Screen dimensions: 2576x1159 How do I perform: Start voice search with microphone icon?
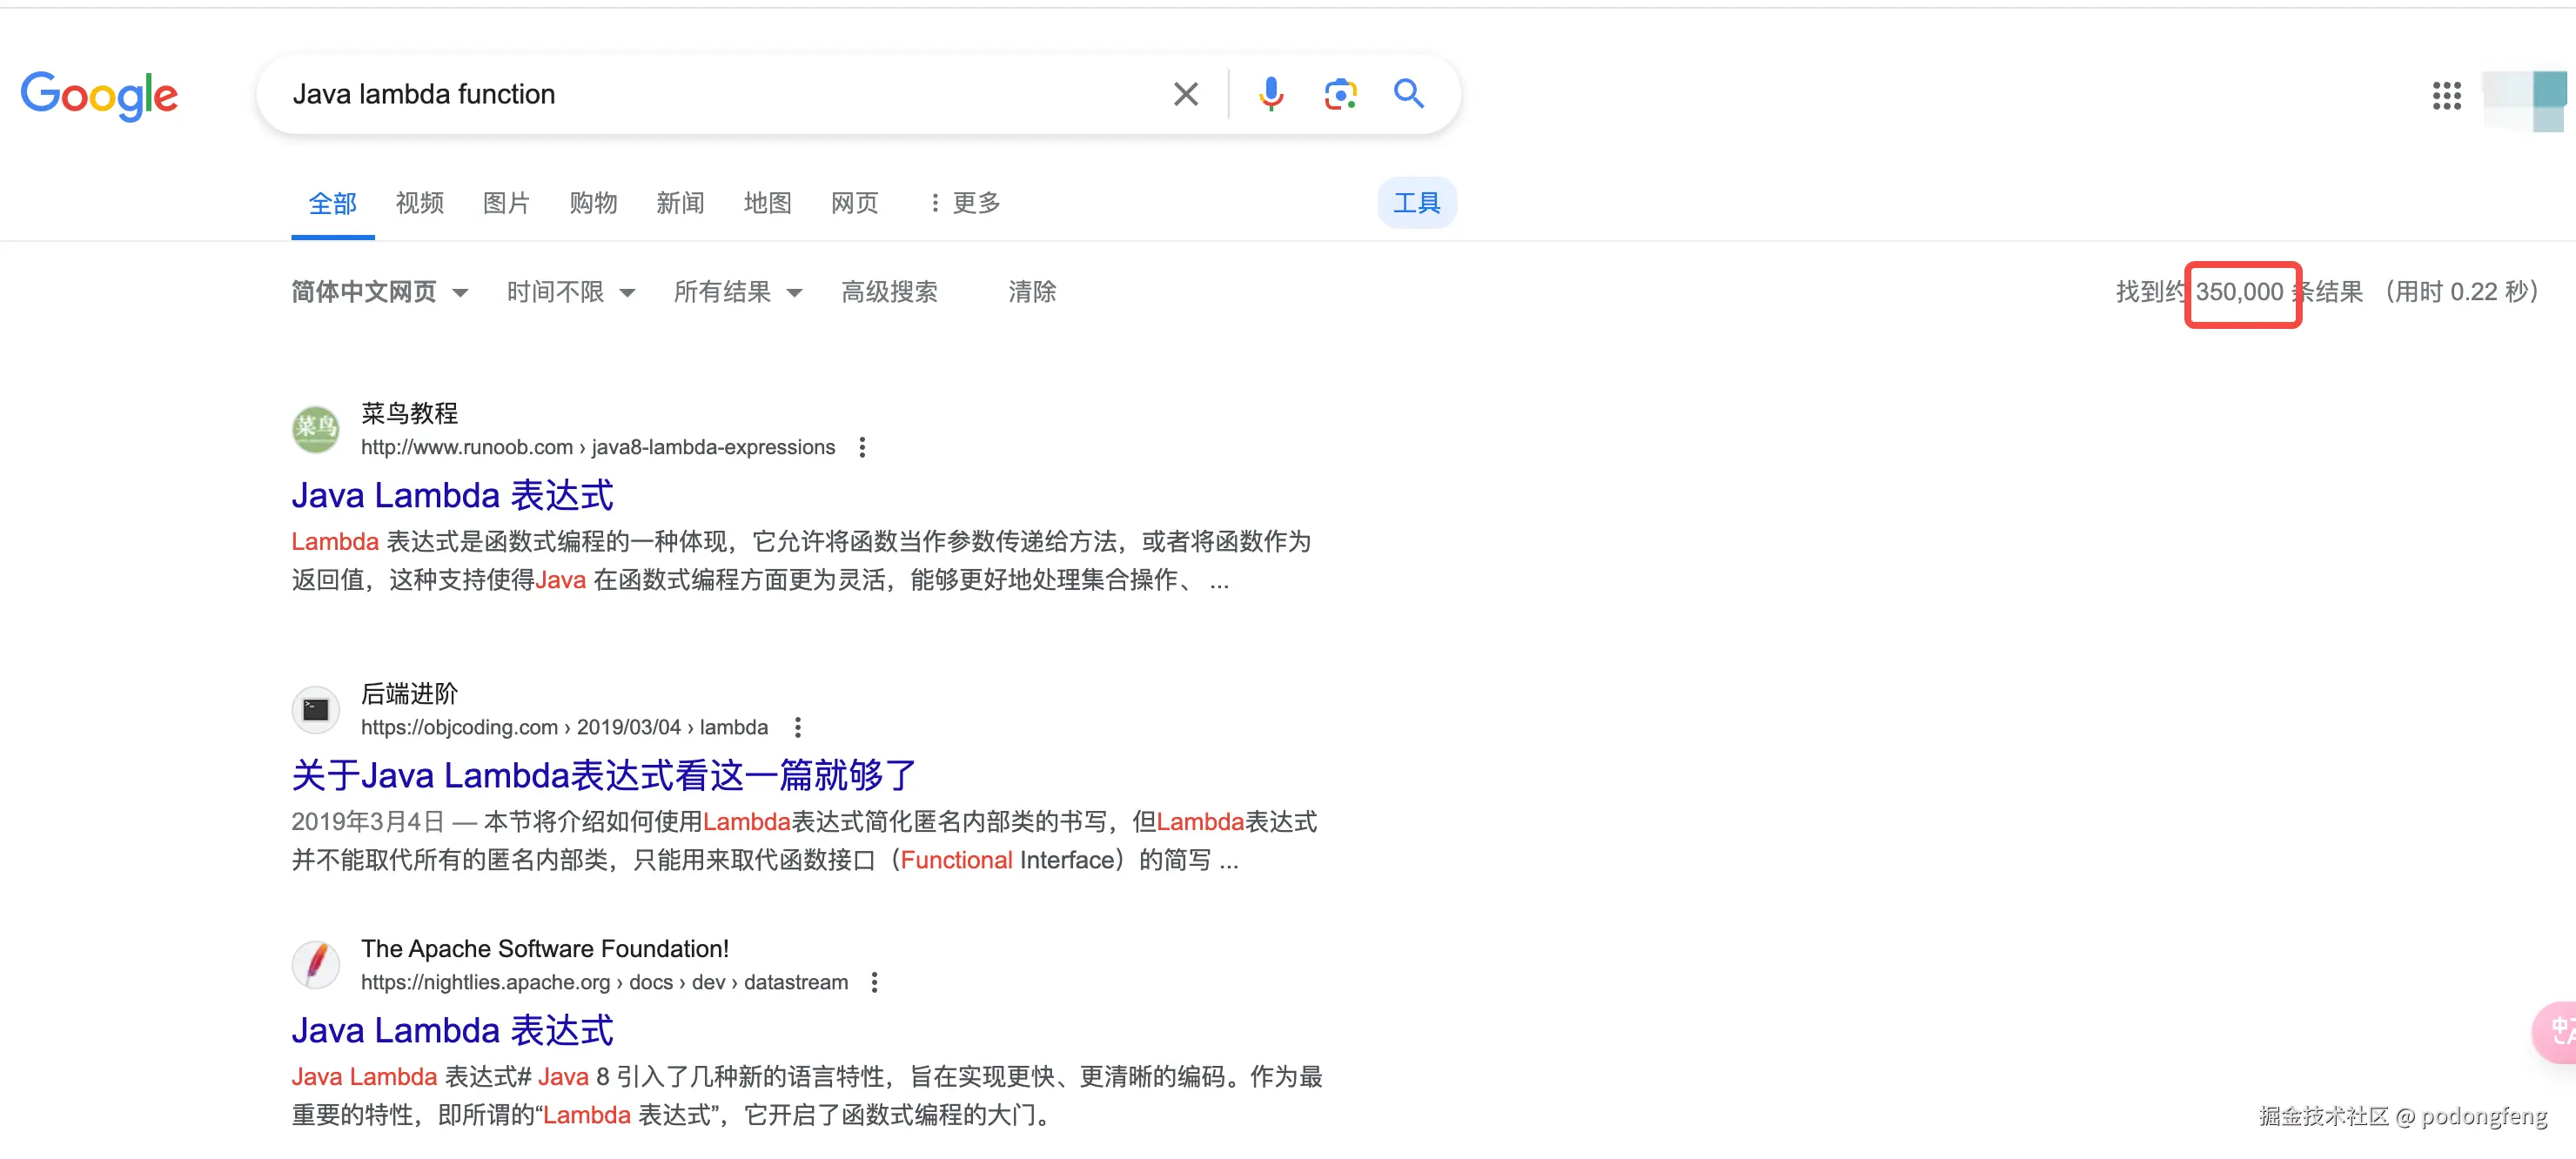(x=1271, y=94)
